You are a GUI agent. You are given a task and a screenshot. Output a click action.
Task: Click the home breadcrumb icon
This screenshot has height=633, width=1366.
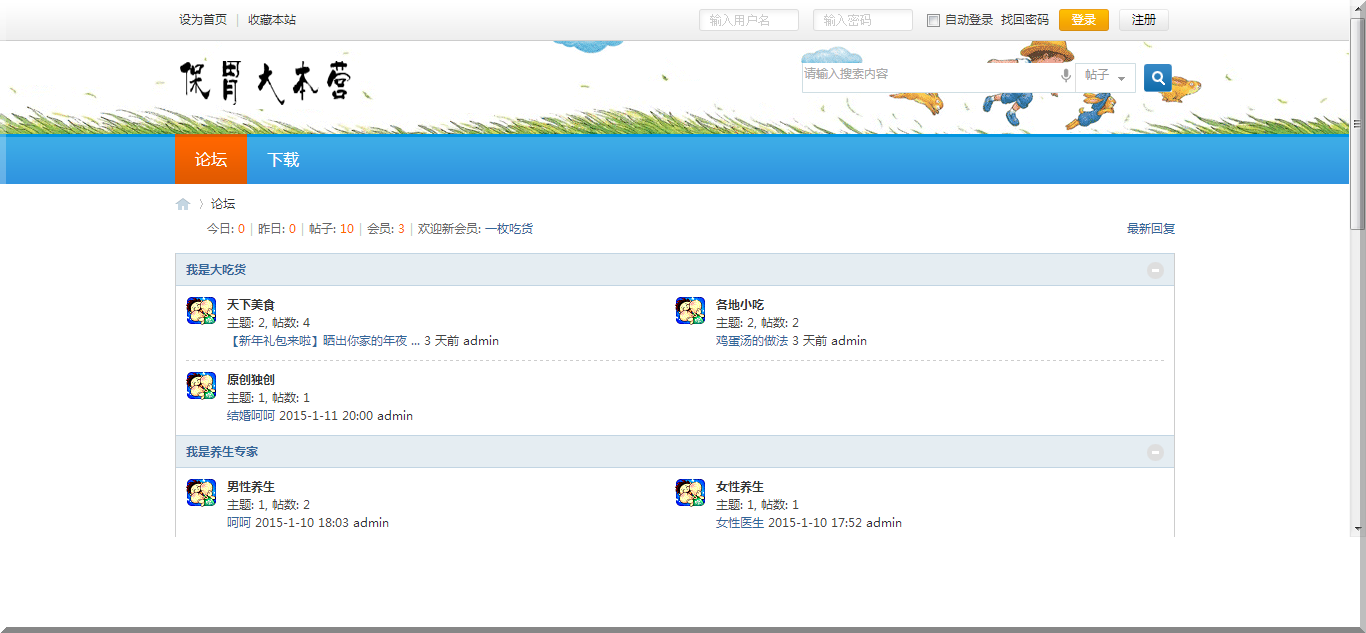coord(183,204)
